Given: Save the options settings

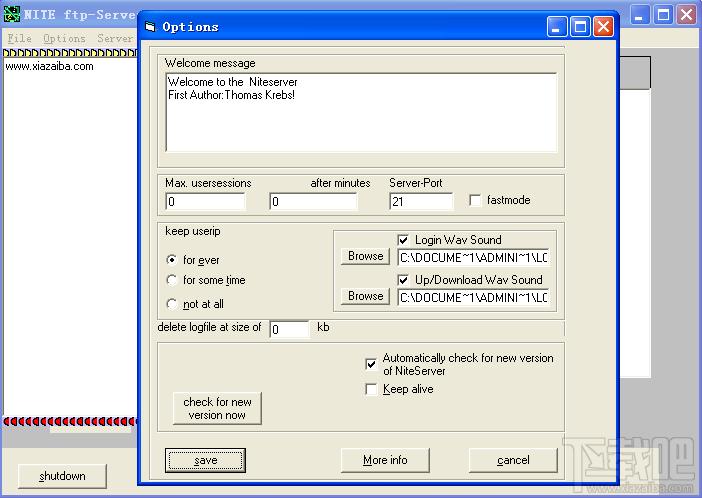Looking at the screenshot, I should [x=205, y=460].
